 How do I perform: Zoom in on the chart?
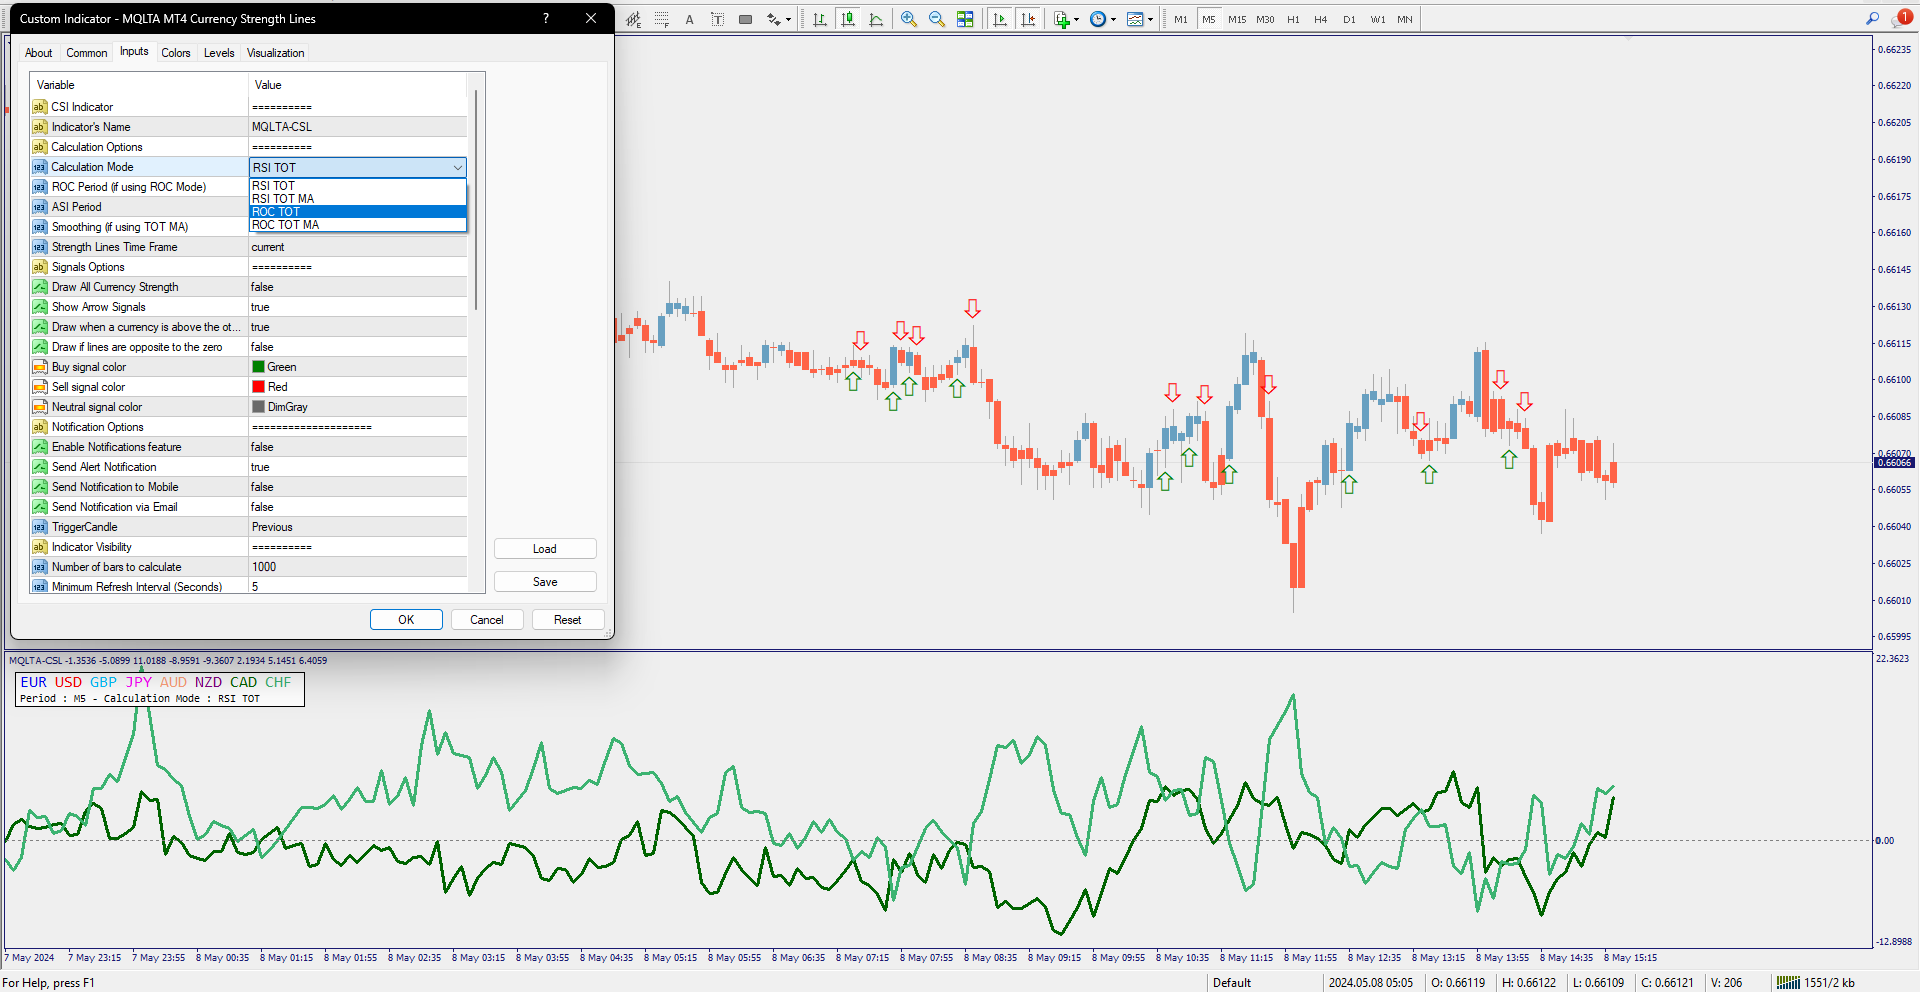click(x=909, y=19)
